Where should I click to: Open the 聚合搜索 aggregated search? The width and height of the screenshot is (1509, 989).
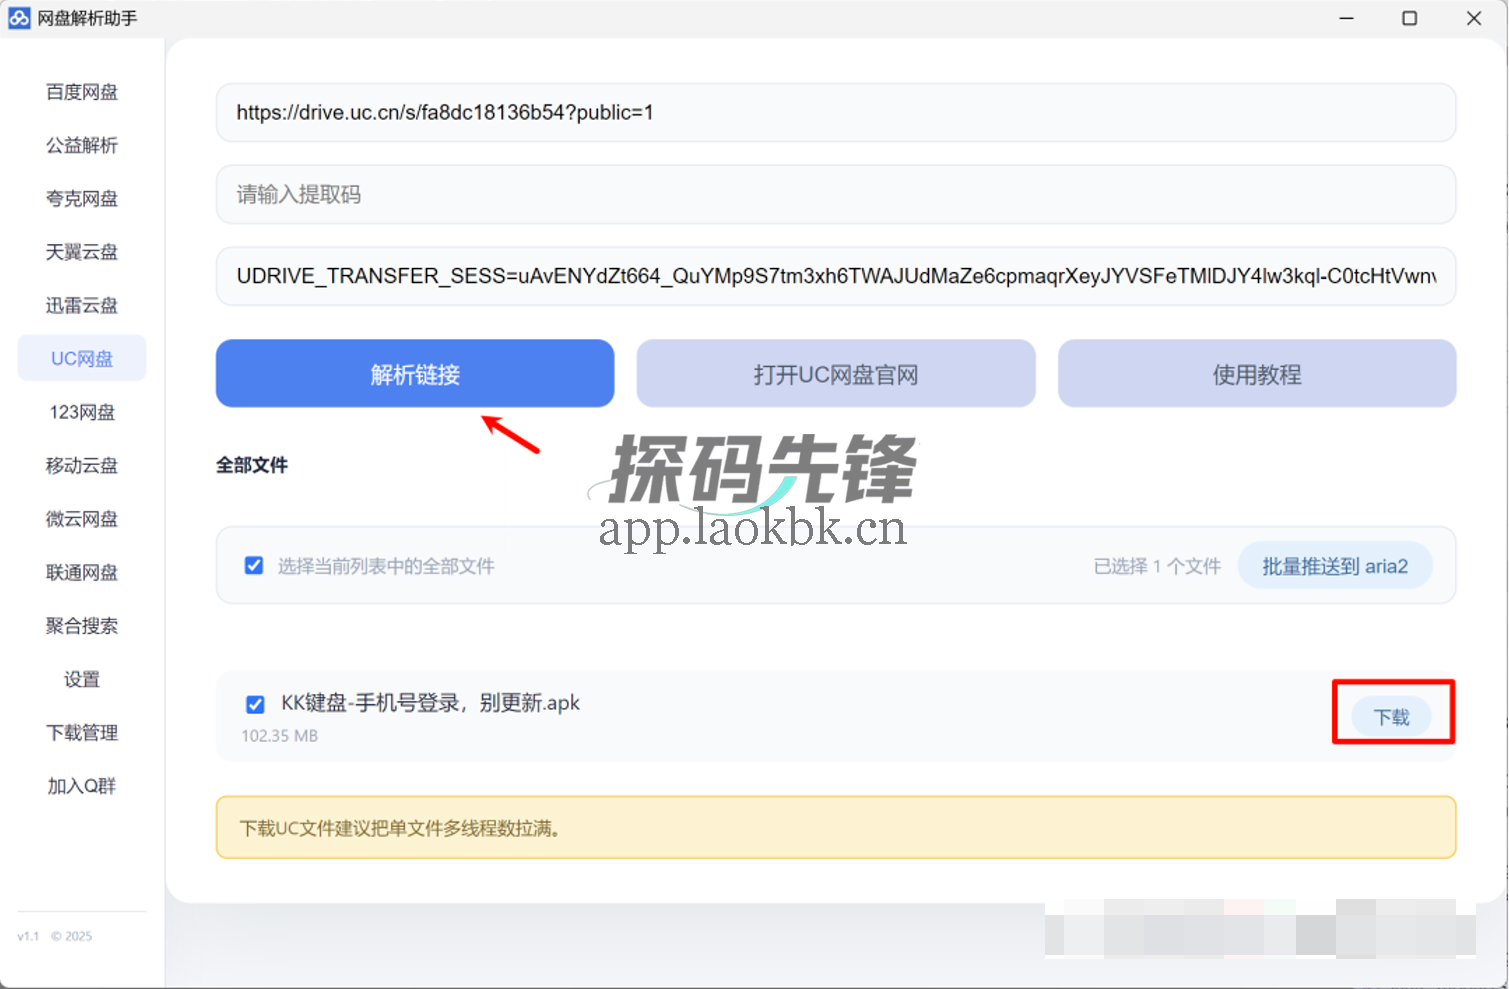tap(81, 625)
